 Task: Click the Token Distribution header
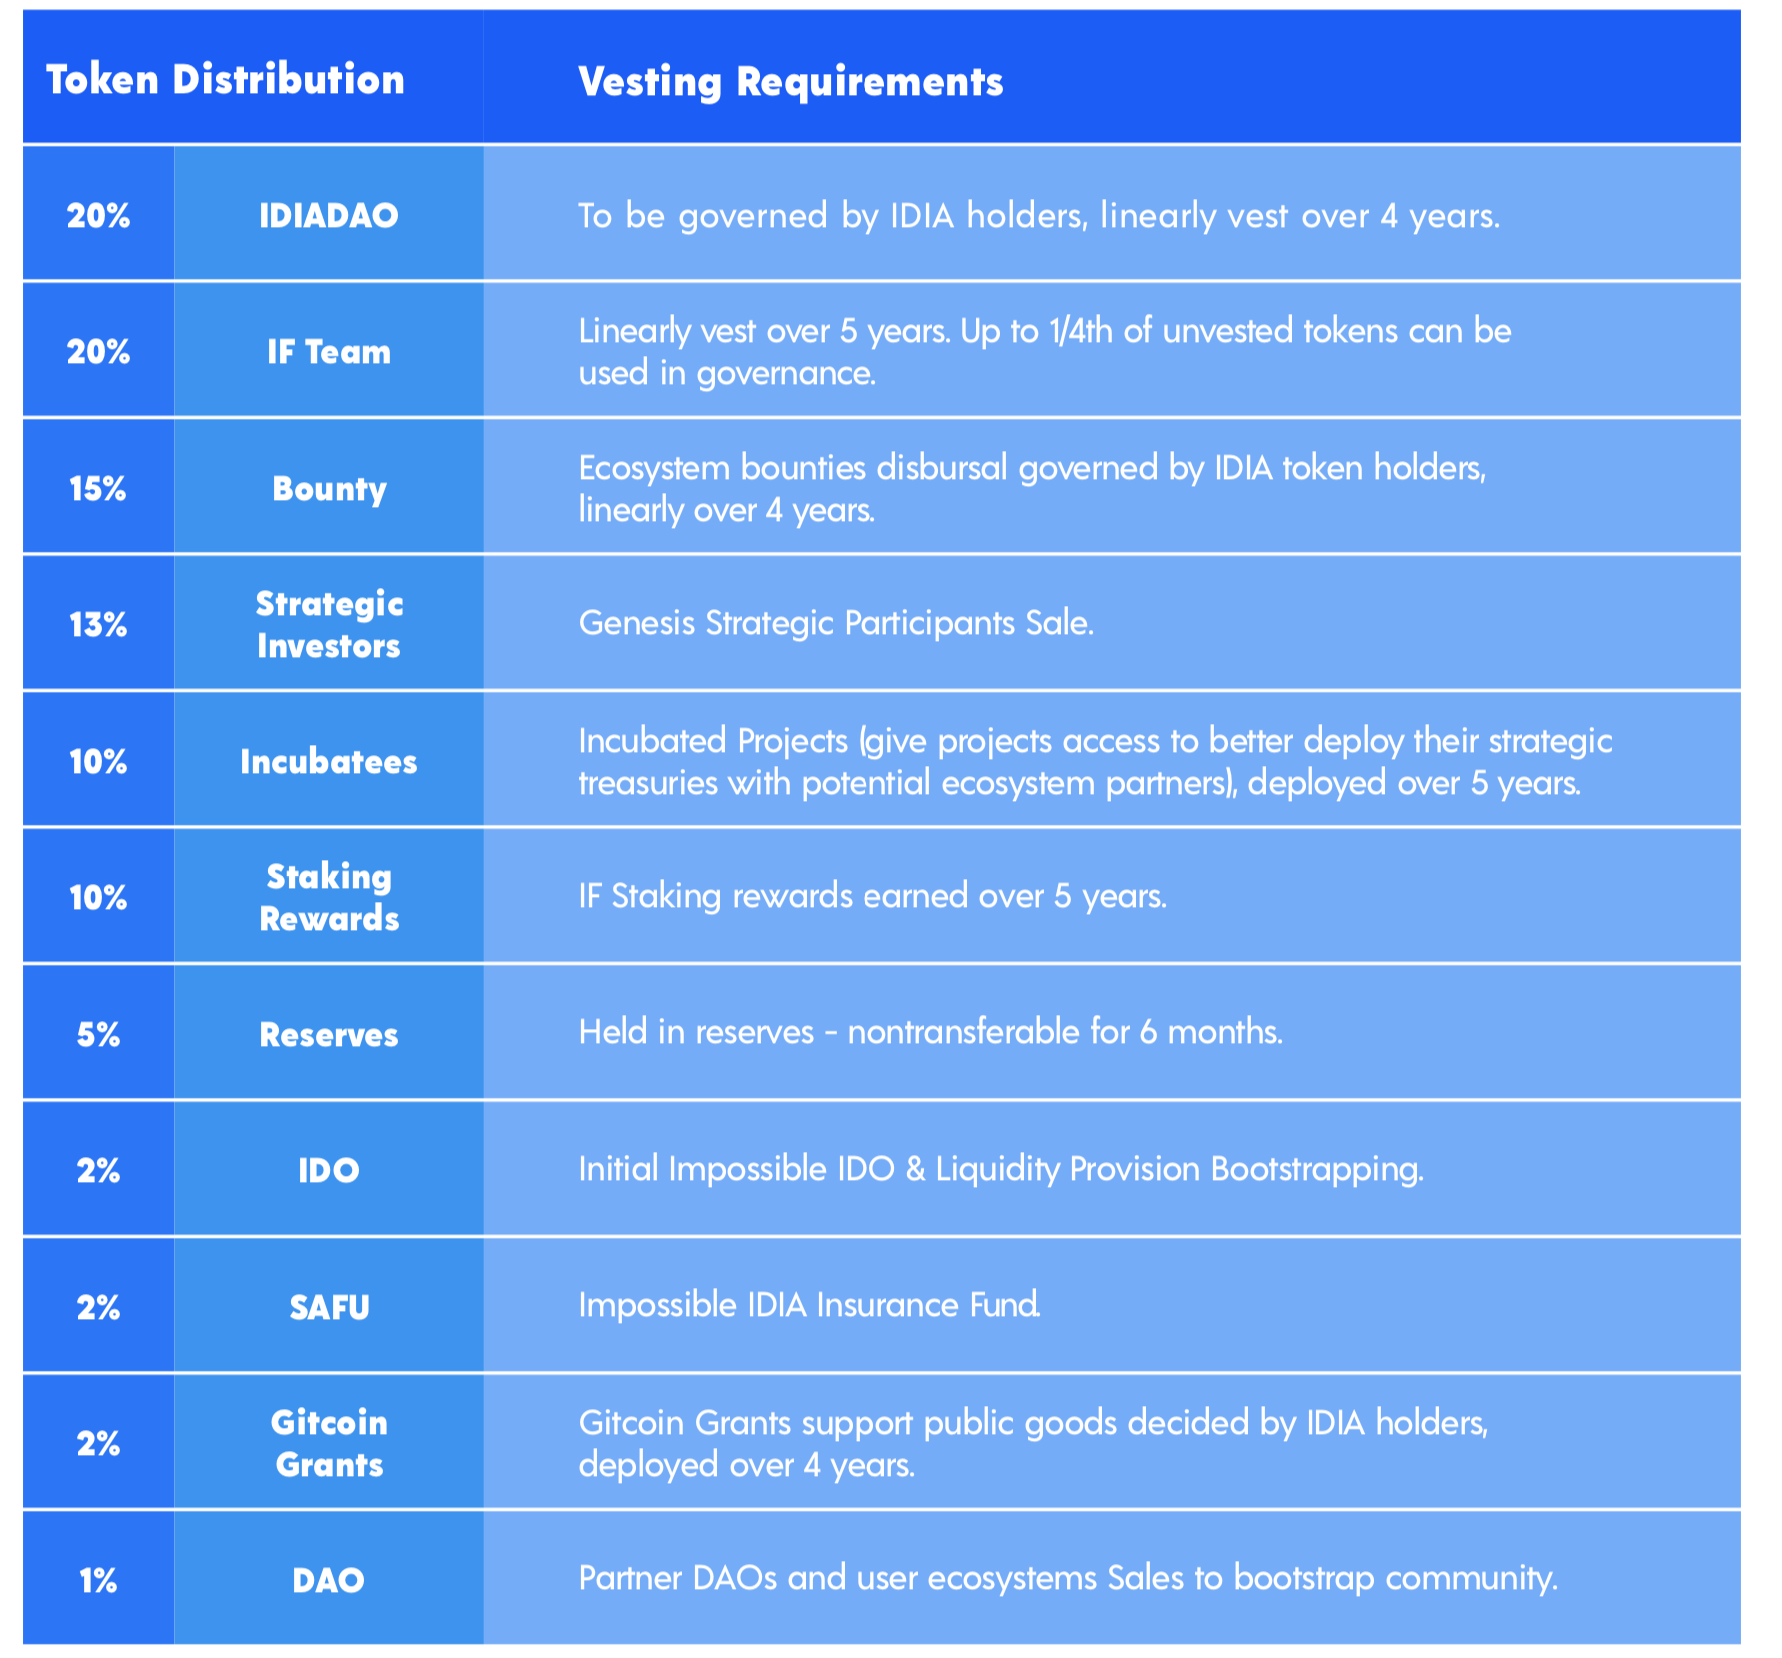point(226,80)
